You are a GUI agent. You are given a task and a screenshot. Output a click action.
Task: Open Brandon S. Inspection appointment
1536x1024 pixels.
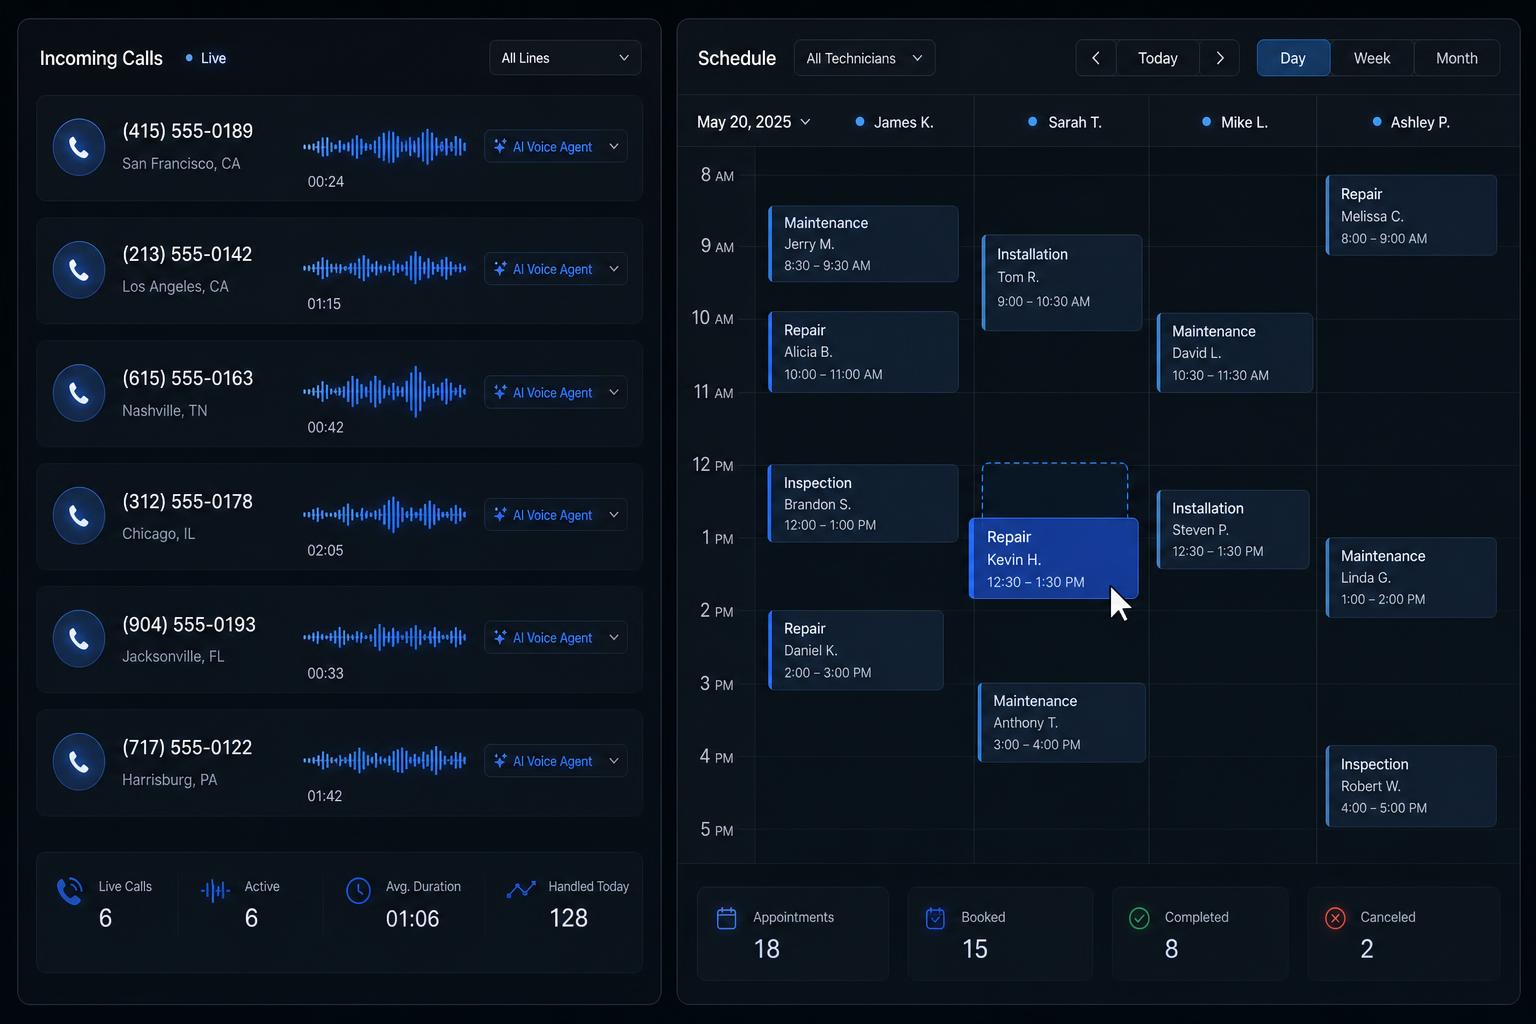(863, 504)
